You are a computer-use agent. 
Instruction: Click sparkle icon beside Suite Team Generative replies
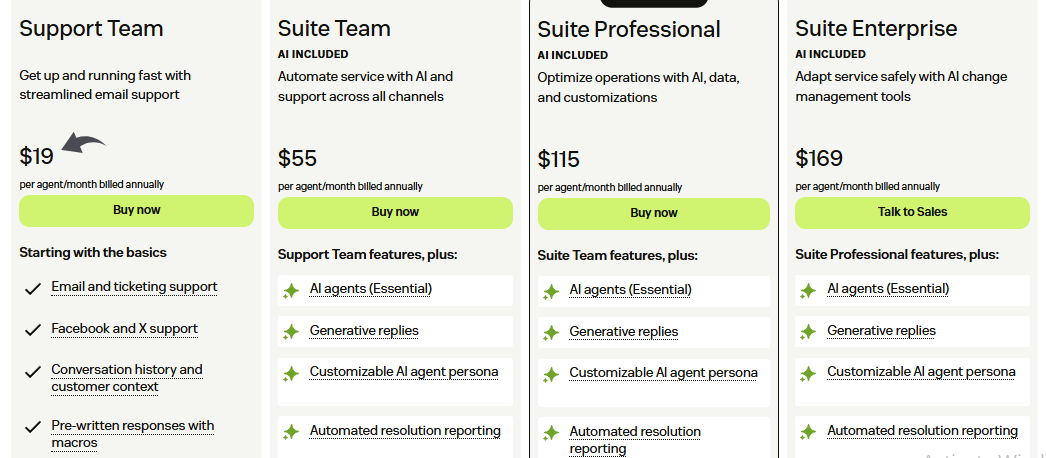pyautogui.click(x=291, y=332)
